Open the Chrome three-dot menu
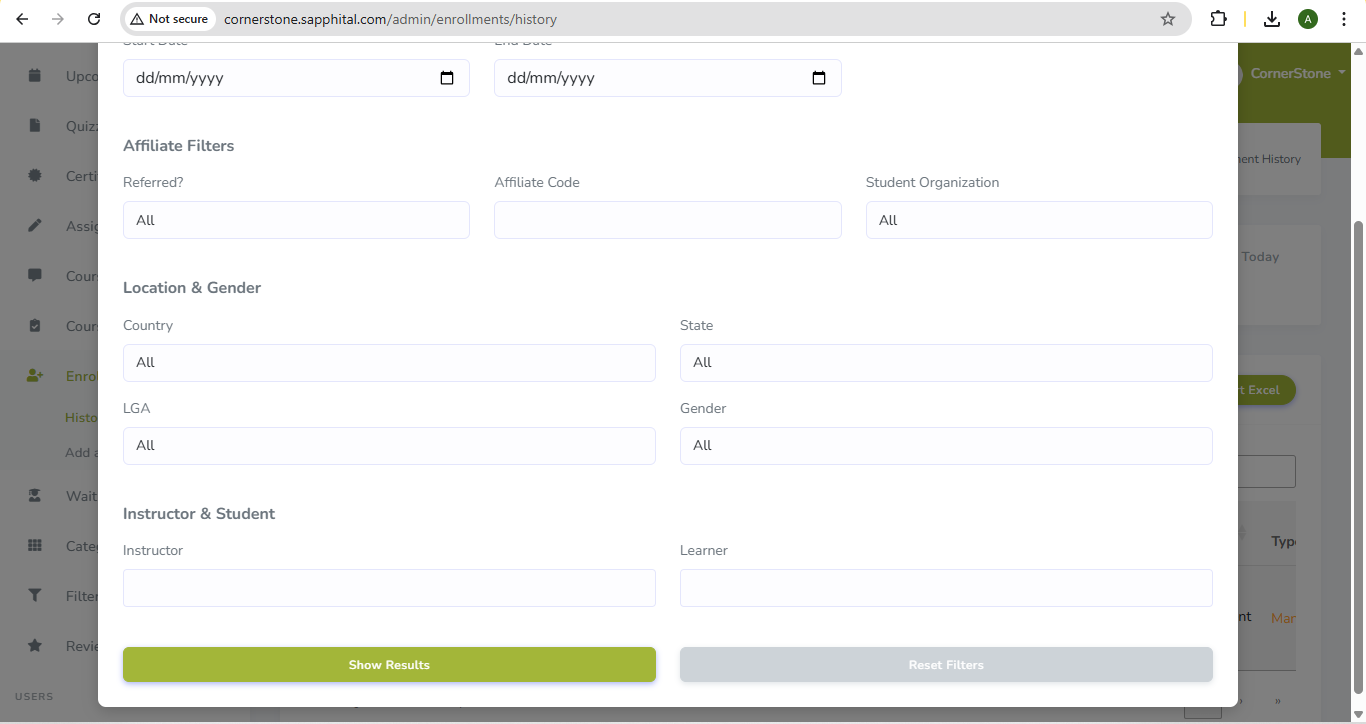The image size is (1366, 724). [x=1344, y=19]
